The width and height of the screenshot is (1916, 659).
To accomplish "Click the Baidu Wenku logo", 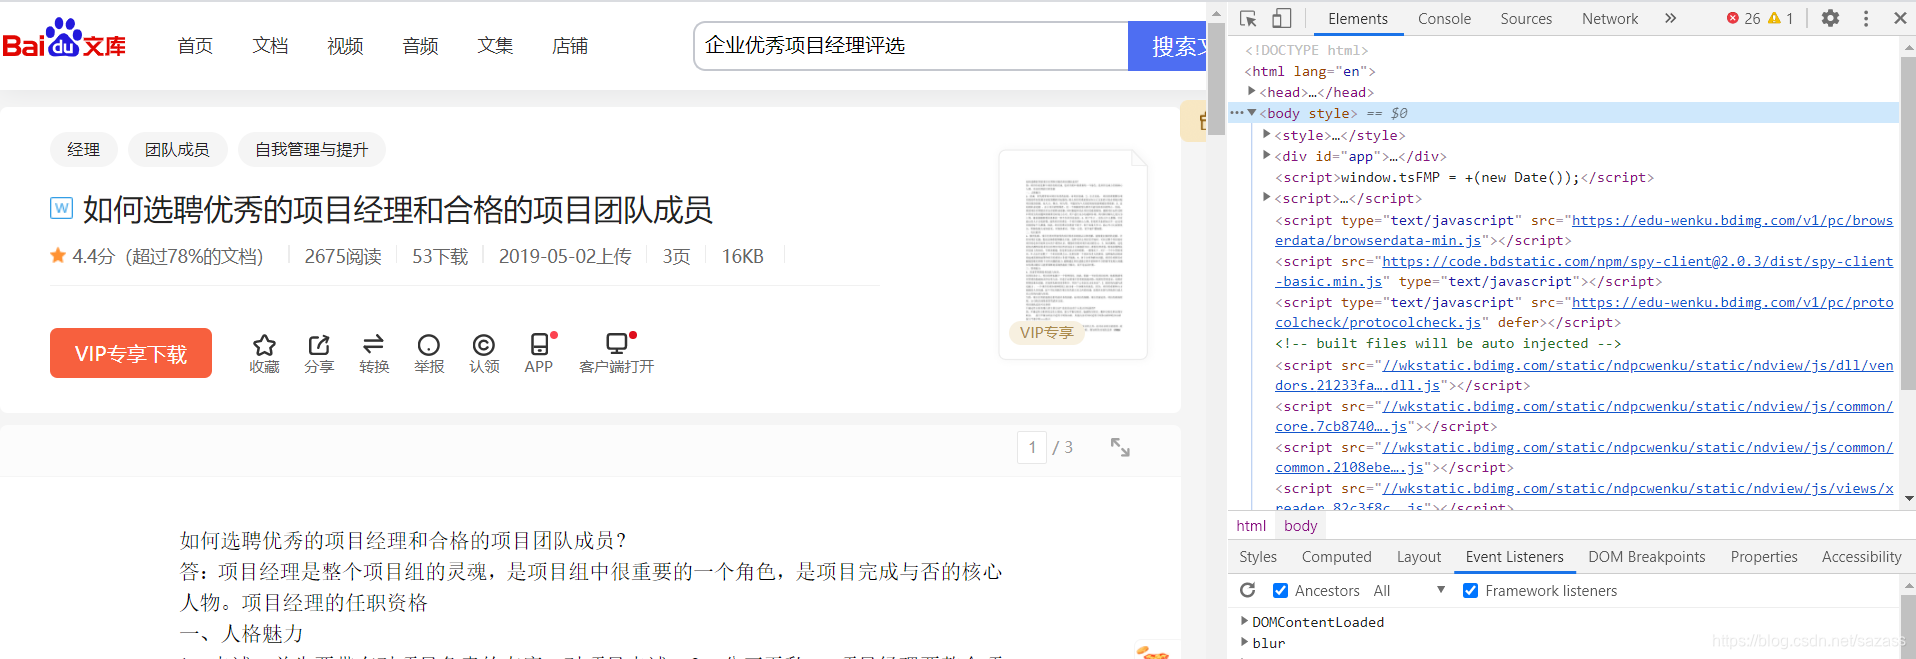I will point(64,39).
